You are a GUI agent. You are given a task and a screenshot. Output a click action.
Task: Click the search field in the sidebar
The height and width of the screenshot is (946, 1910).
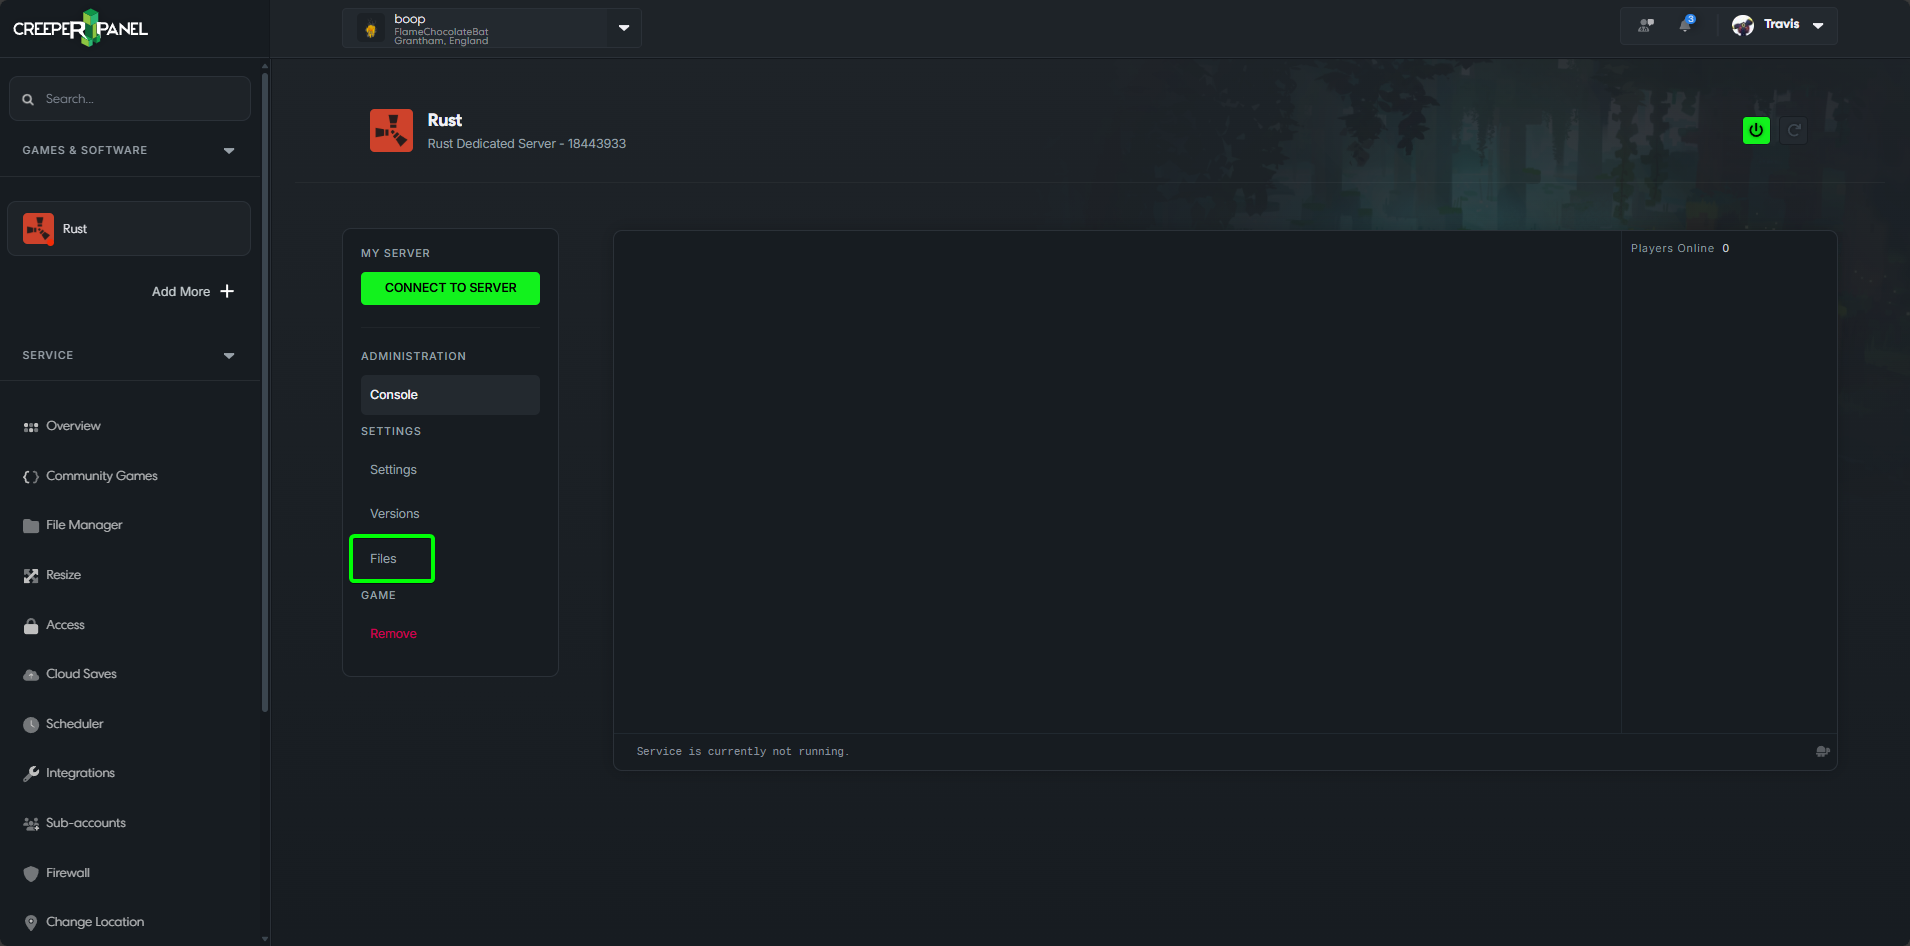coord(129,98)
